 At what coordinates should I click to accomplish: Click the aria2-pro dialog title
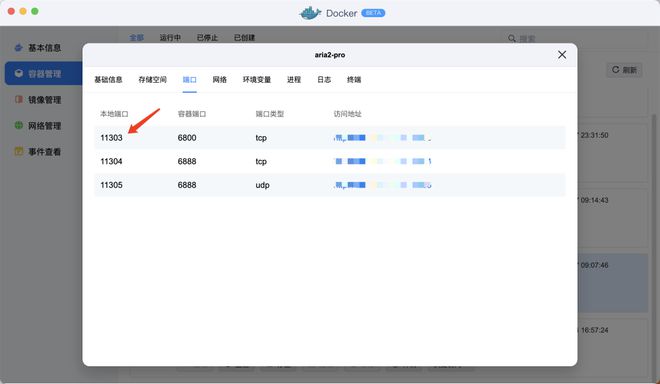330,55
